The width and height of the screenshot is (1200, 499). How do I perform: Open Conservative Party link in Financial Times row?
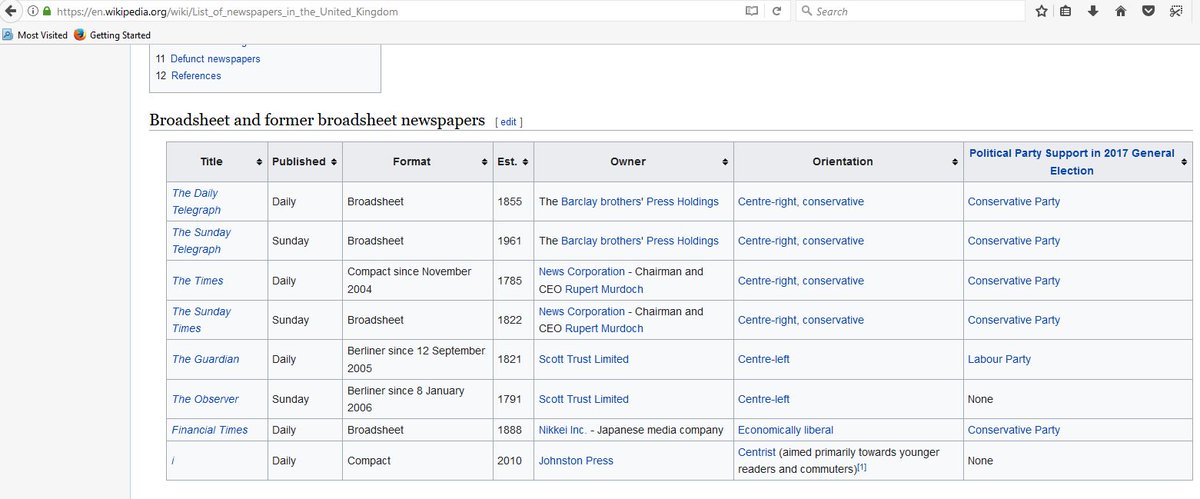pyautogui.click(x=1014, y=430)
